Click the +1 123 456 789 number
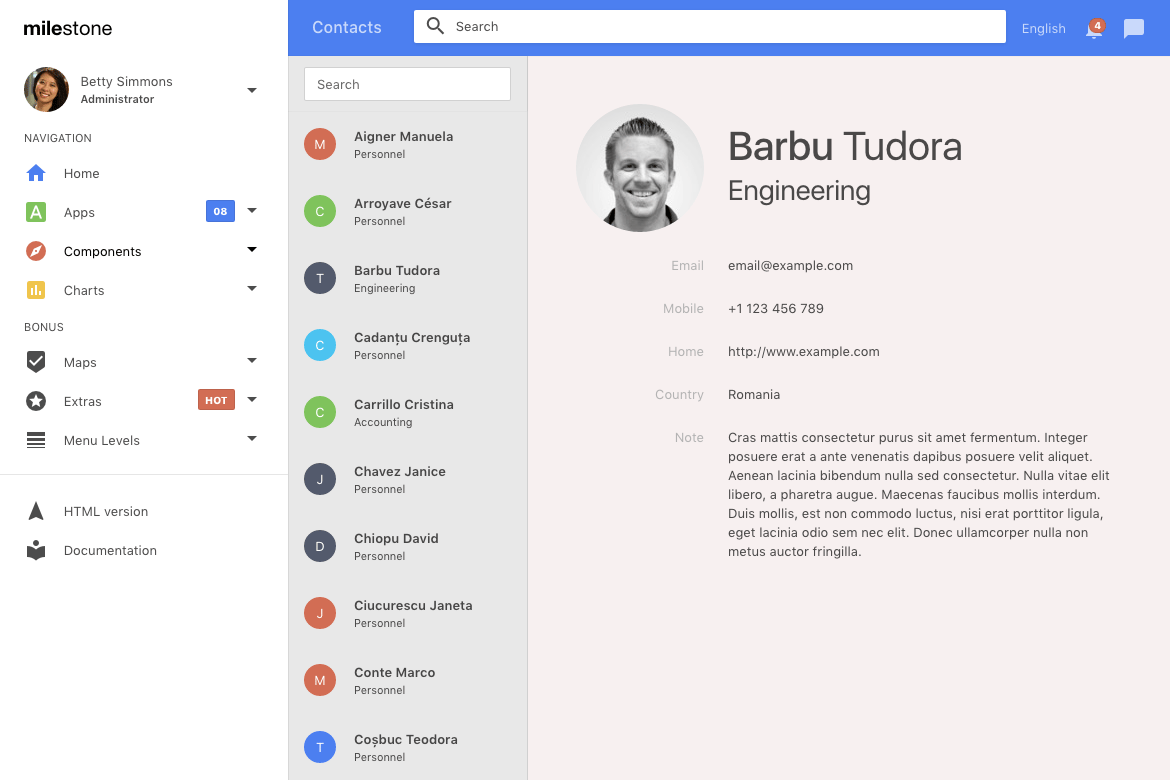This screenshot has height=780, width=1170. (776, 308)
